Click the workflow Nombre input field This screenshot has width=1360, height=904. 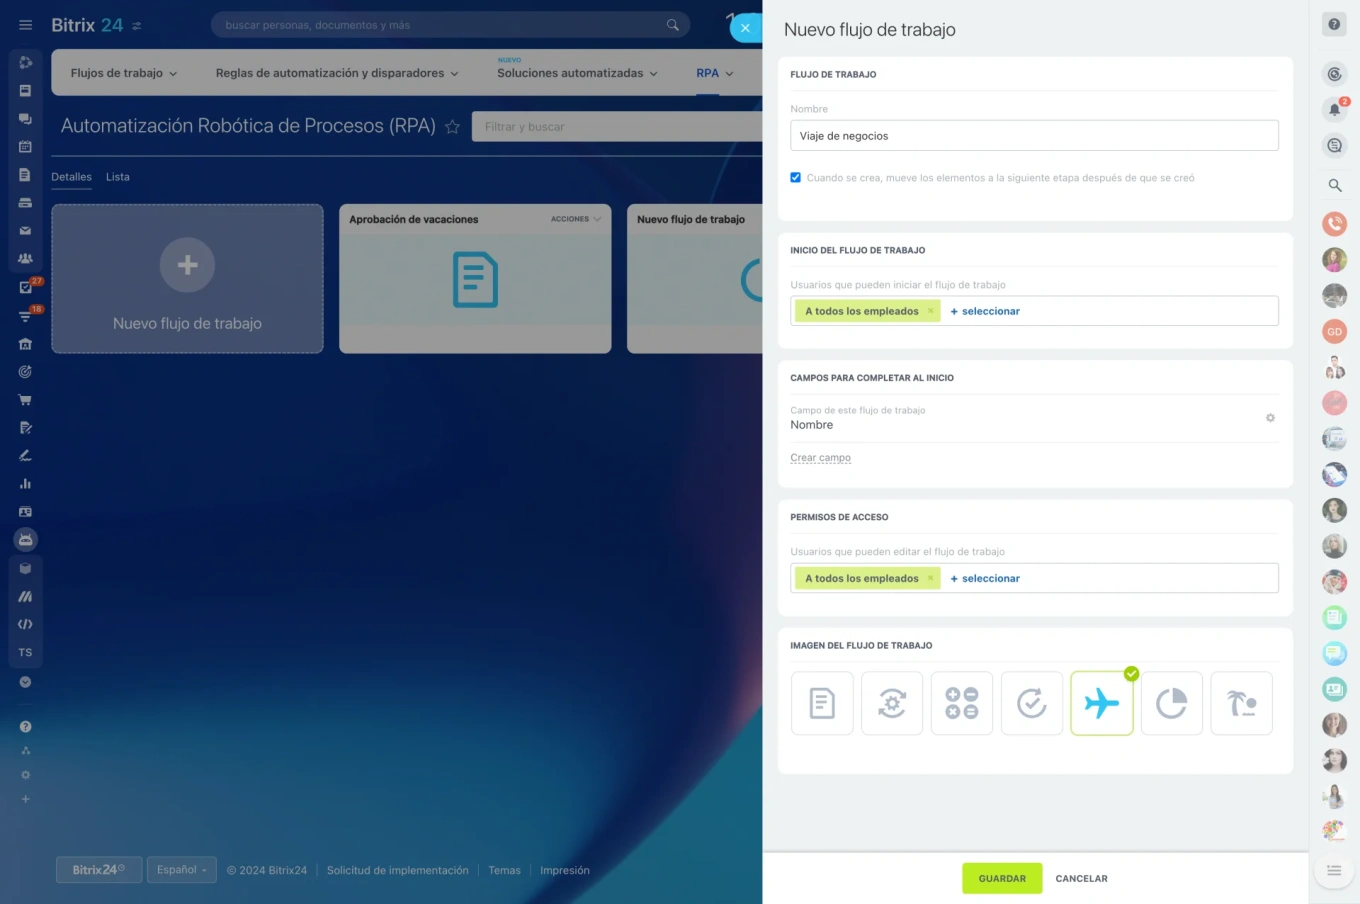(1034, 136)
